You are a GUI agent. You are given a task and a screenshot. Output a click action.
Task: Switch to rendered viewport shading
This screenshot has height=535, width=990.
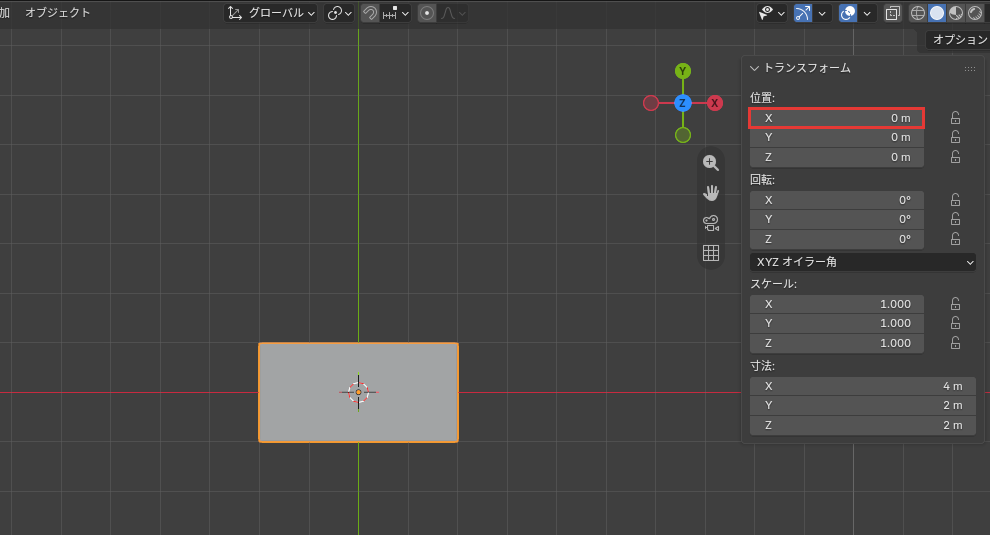point(975,13)
